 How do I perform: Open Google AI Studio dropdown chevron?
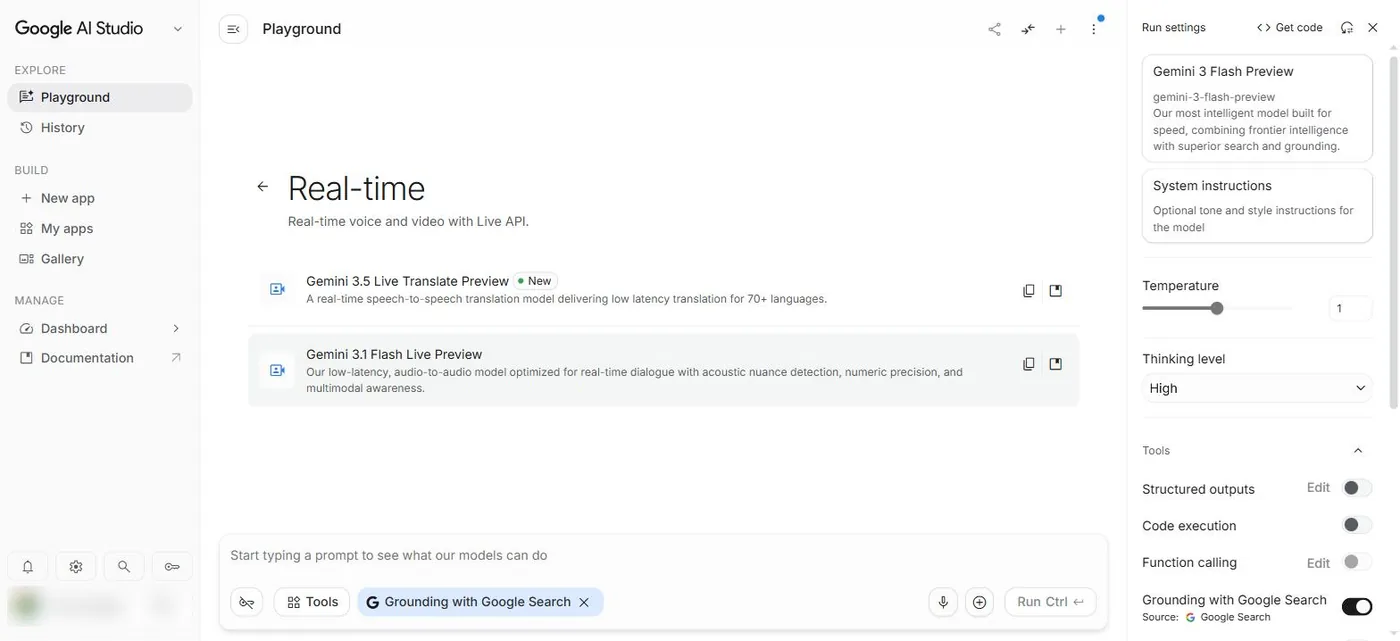(x=178, y=29)
